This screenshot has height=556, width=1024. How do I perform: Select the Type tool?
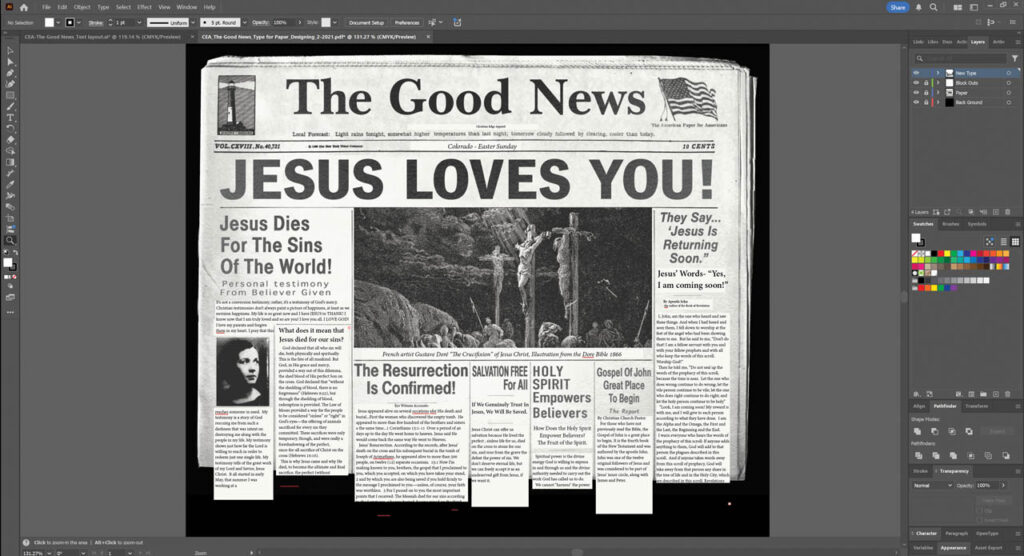(10, 118)
